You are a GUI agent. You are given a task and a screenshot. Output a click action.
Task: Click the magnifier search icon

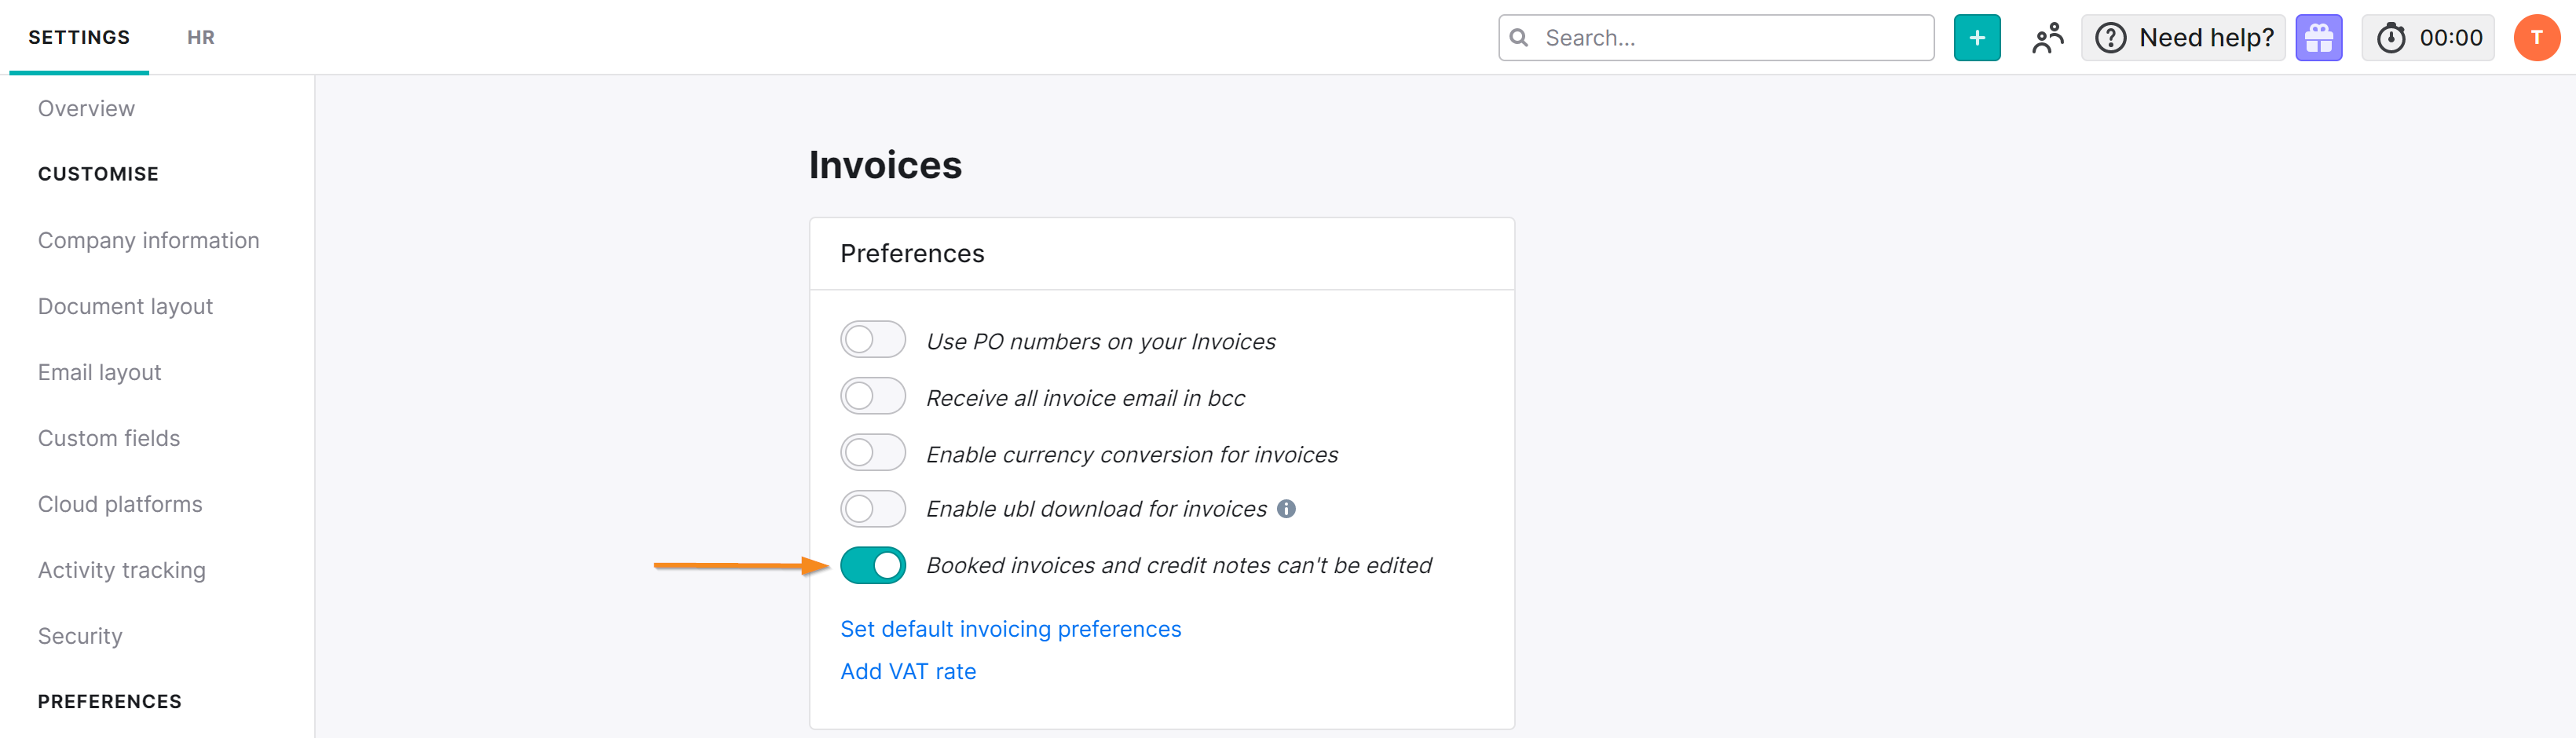click(1519, 38)
